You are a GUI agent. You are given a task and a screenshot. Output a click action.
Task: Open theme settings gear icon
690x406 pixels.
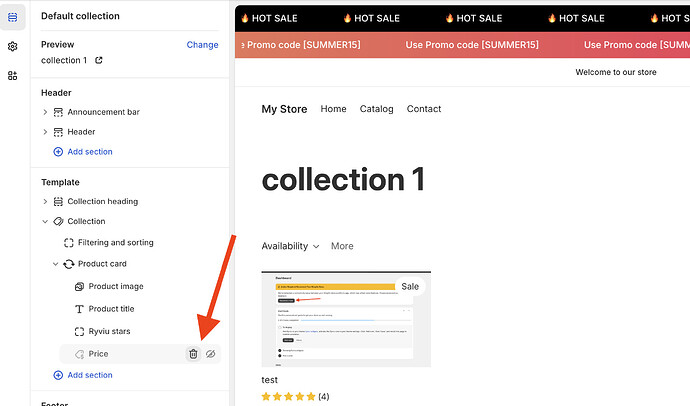coord(12,46)
